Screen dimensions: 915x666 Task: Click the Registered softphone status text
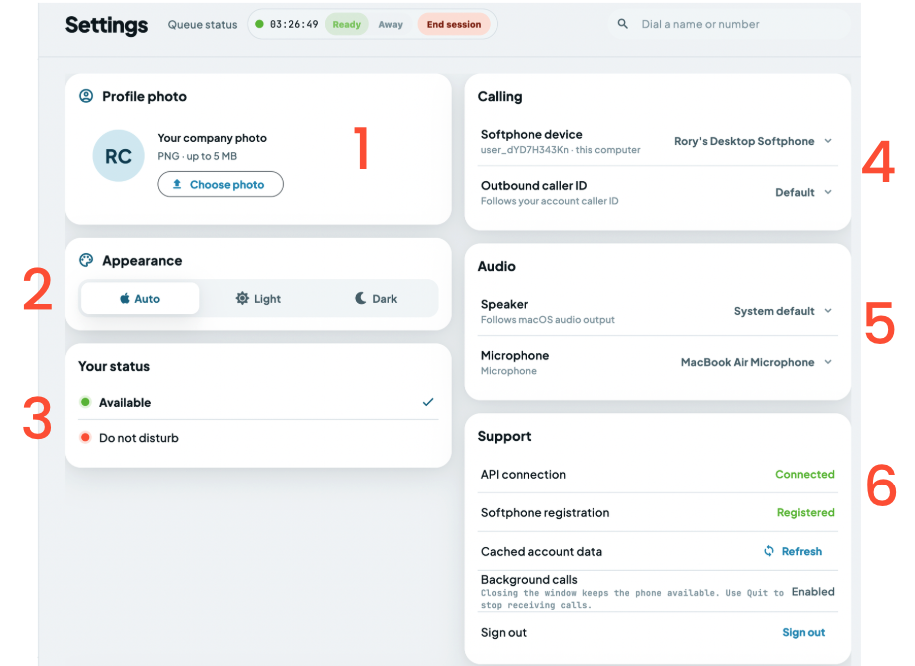[805, 512]
